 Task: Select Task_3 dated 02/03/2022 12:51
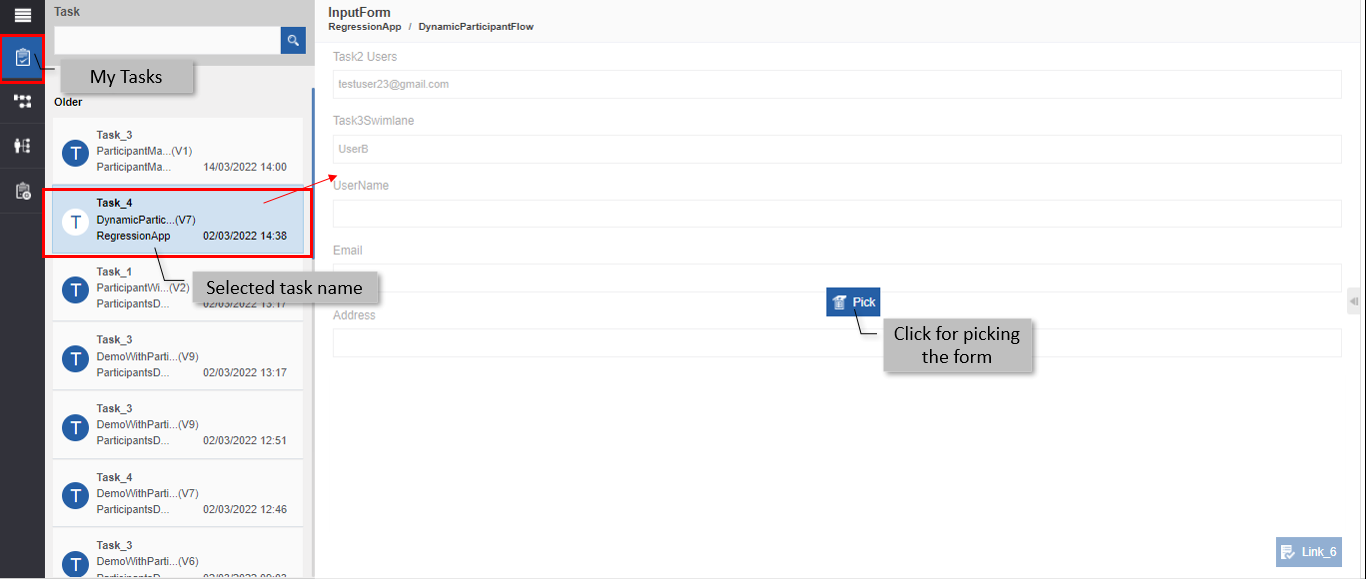(178, 424)
